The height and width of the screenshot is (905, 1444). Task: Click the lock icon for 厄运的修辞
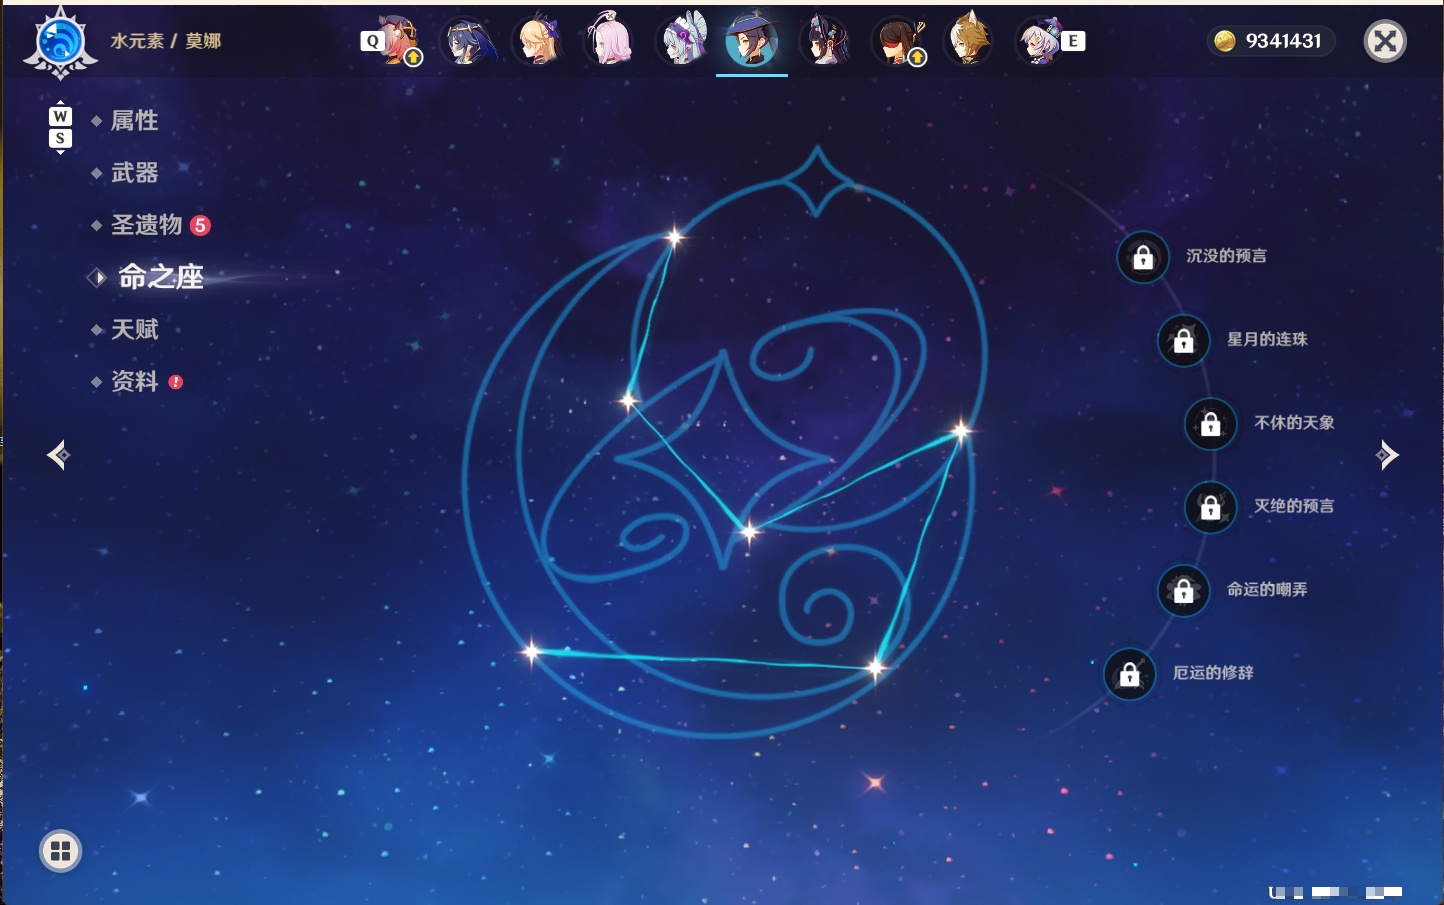pyautogui.click(x=1130, y=673)
